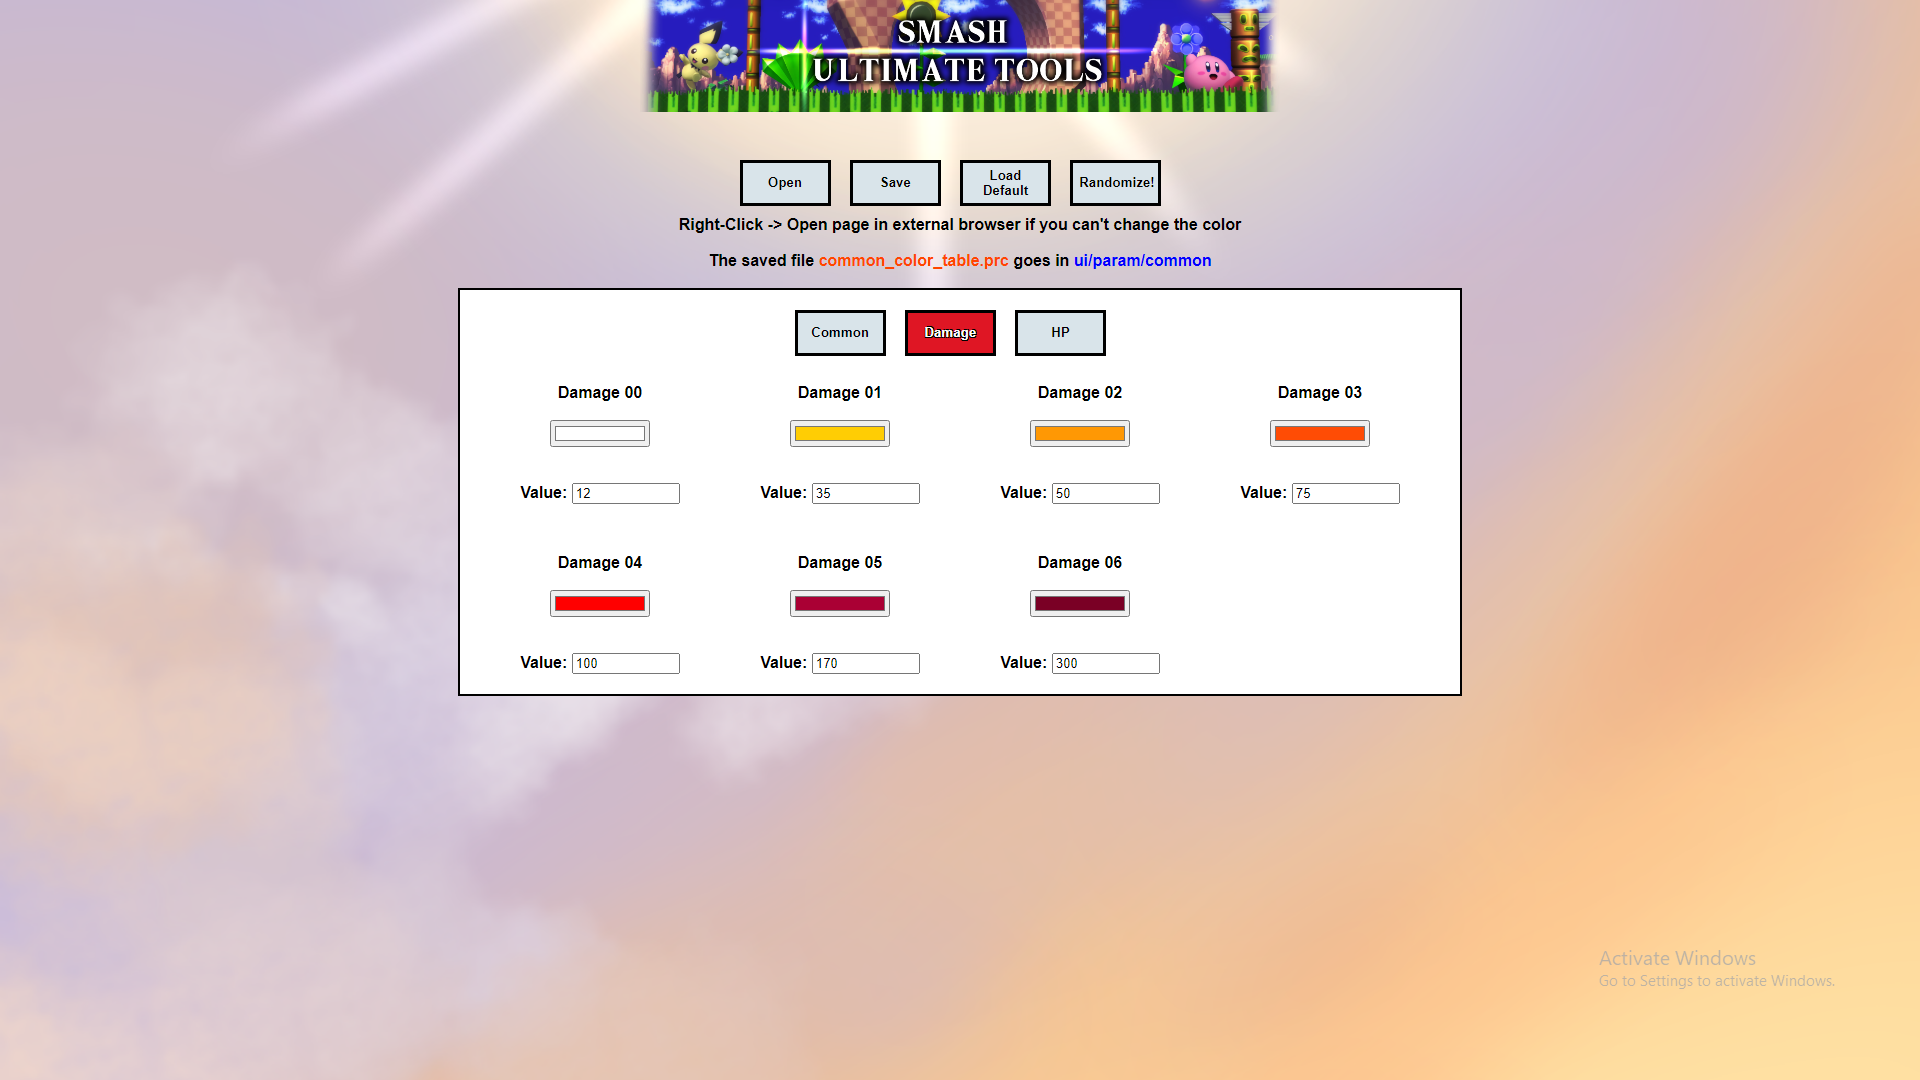Viewport: 1920px width, 1080px height.
Task: Randomize all damage colors
Action: click(x=1116, y=182)
